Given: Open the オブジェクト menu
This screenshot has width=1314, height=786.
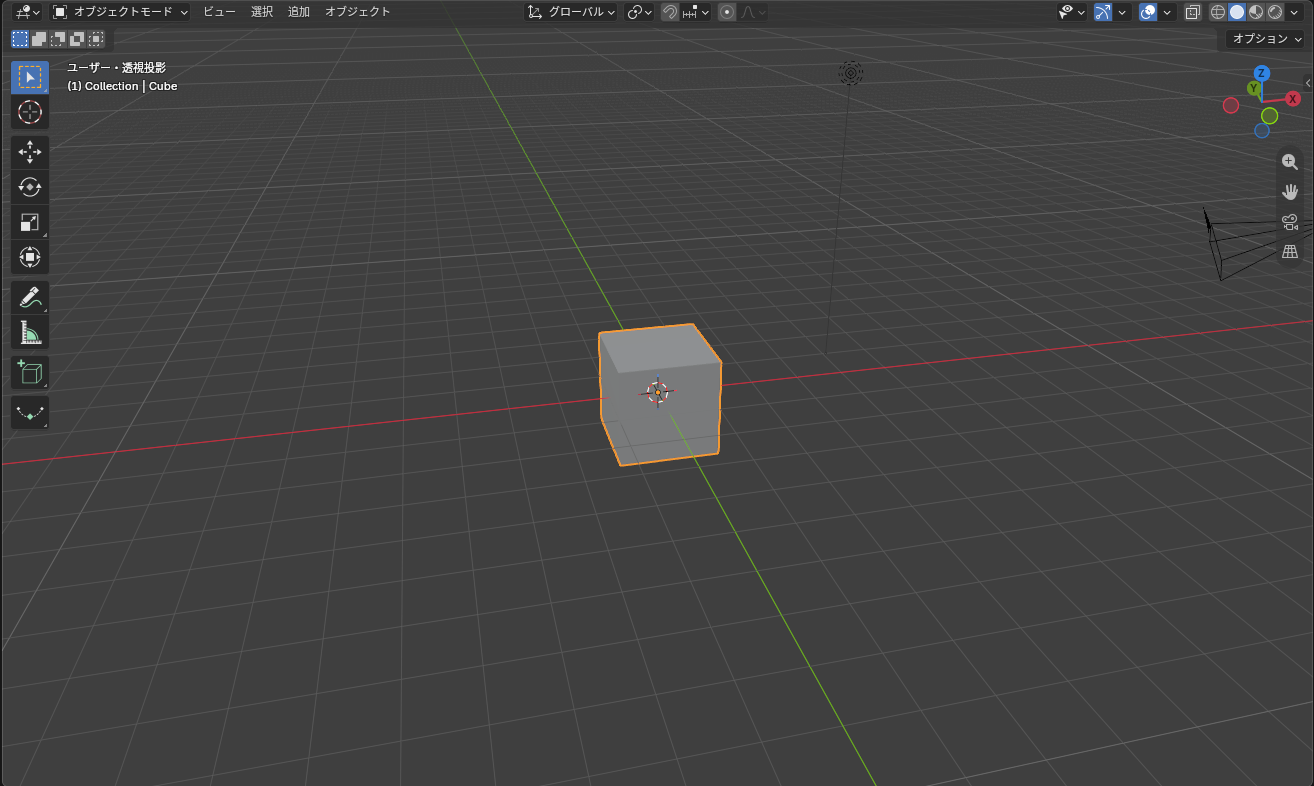Looking at the screenshot, I should point(358,12).
